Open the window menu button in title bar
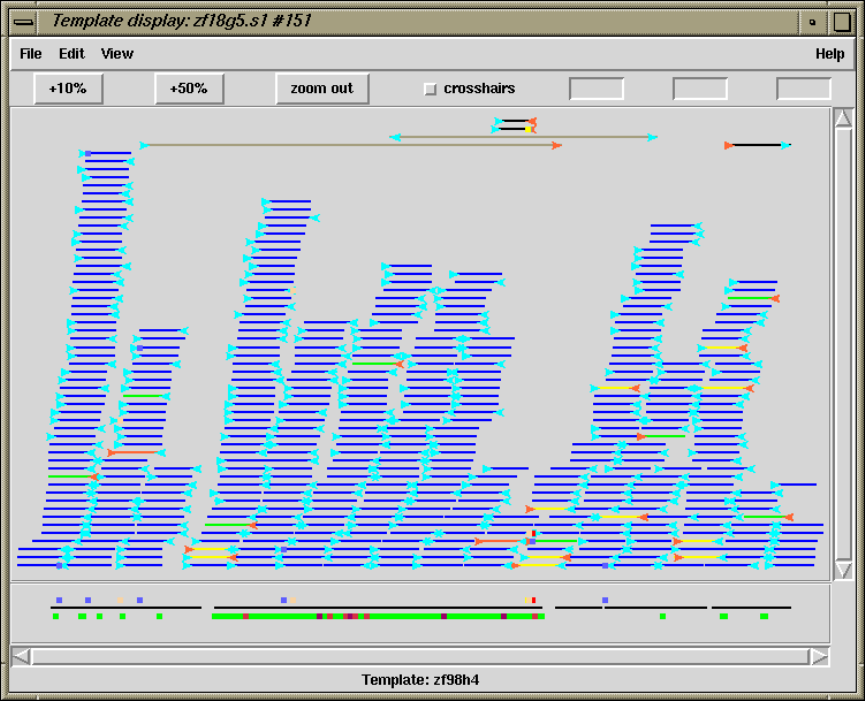The height and width of the screenshot is (701, 865). pos(24,22)
